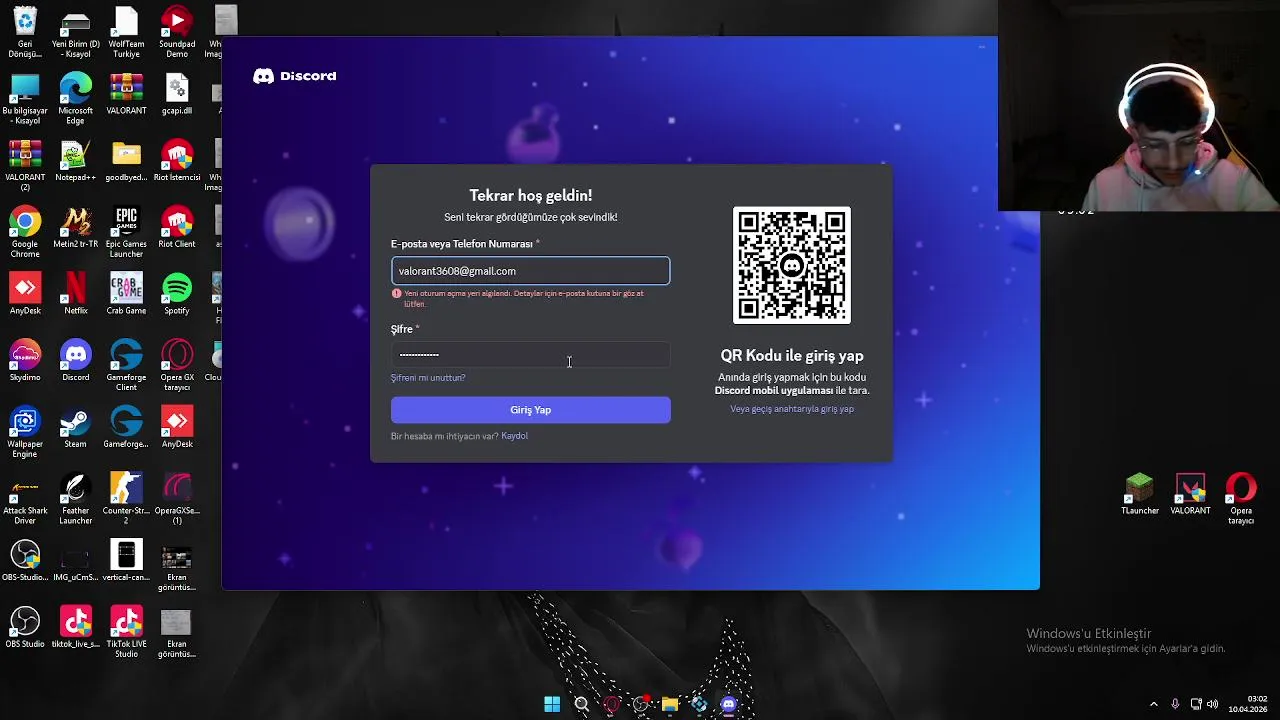The width and height of the screenshot is (1280, 720).
Task: Click the red error icon below the email field
Action: [x=396, y=294]
